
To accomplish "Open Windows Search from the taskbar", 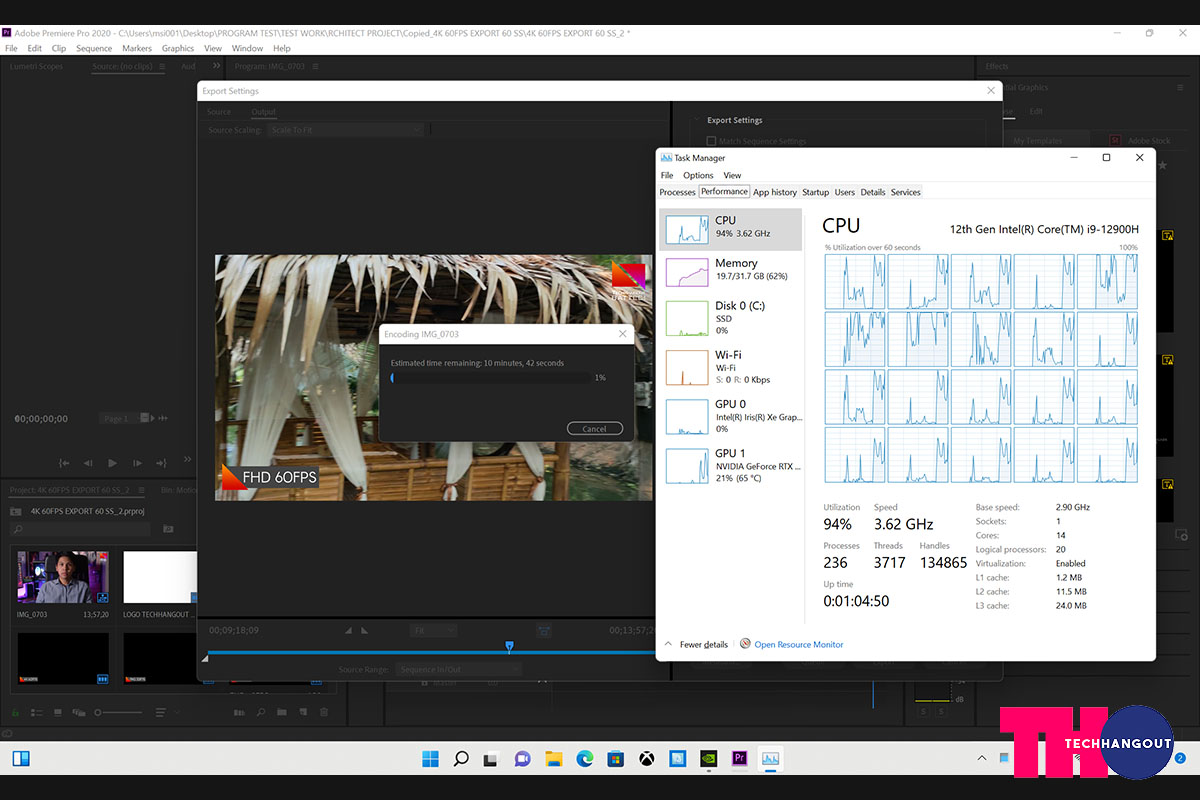I will coord(461,759).
